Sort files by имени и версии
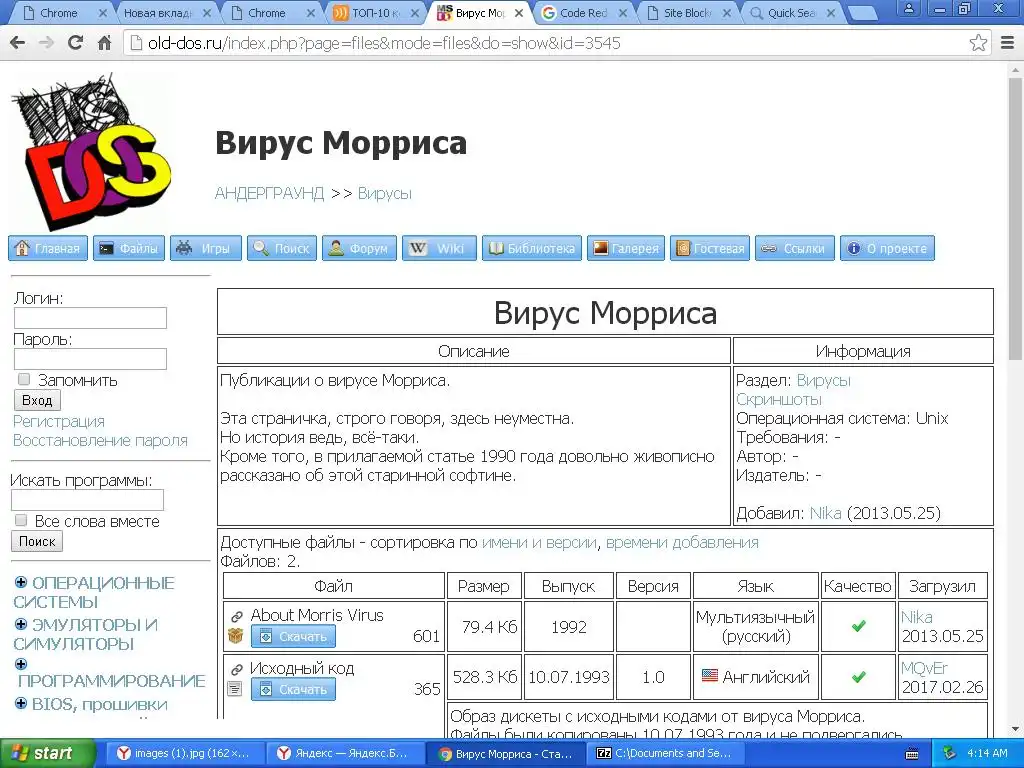The width and height of the screenshot is (1024, 768). click(x=539, y=543)
